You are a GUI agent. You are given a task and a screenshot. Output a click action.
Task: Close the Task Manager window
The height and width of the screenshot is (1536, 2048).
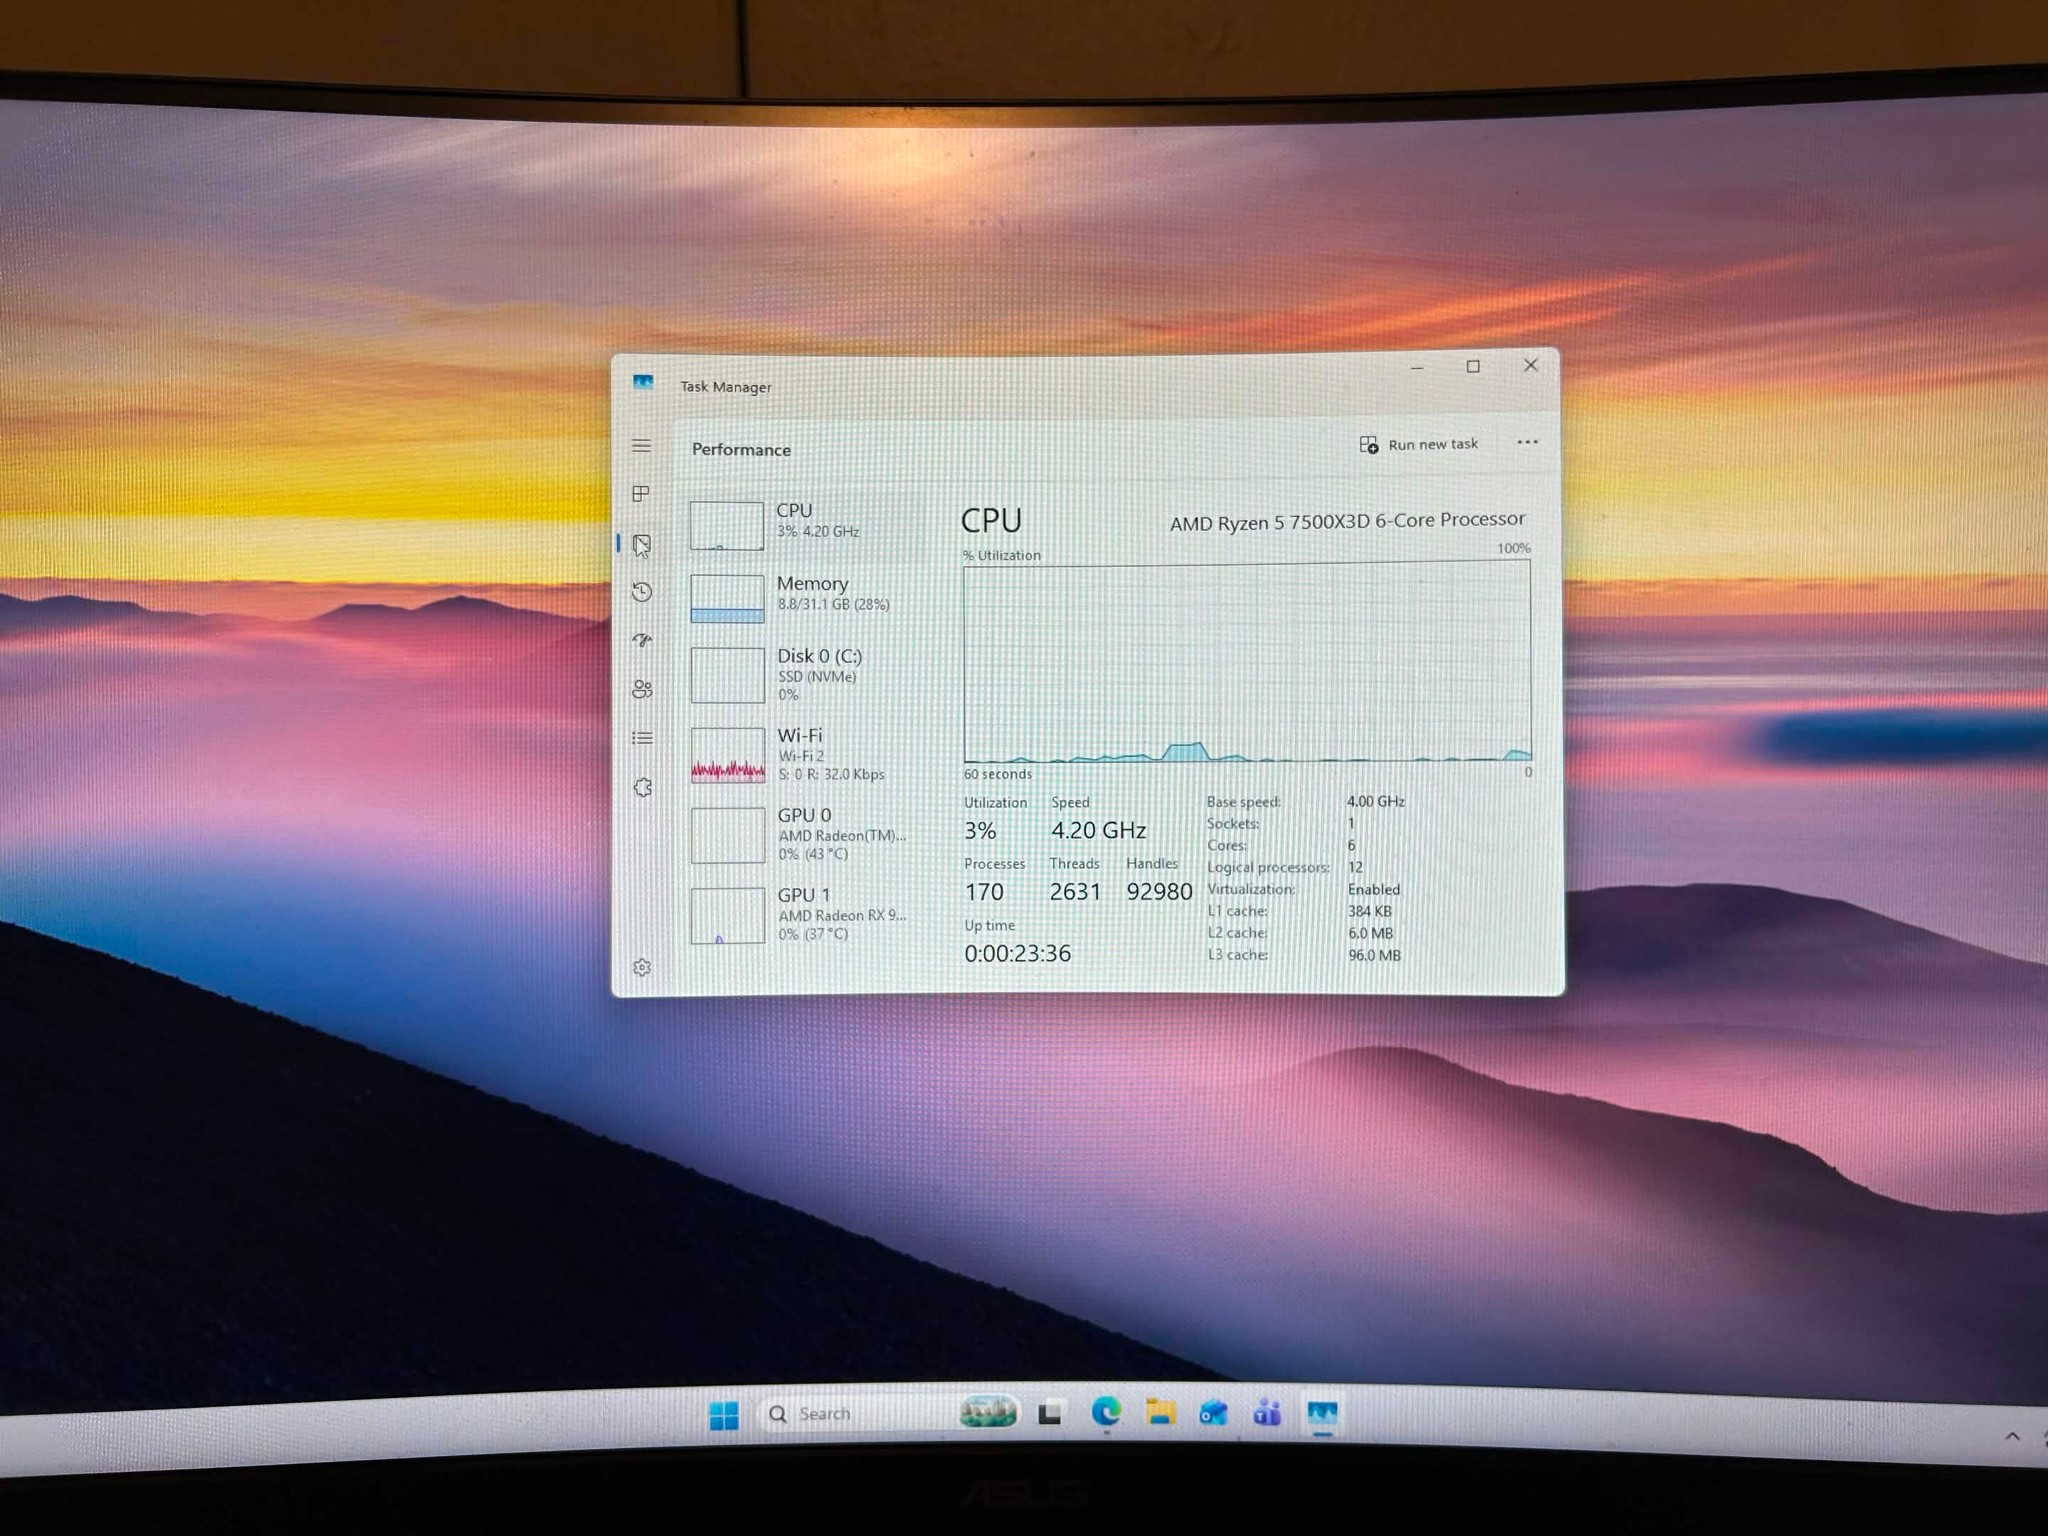coord(1530,366)
